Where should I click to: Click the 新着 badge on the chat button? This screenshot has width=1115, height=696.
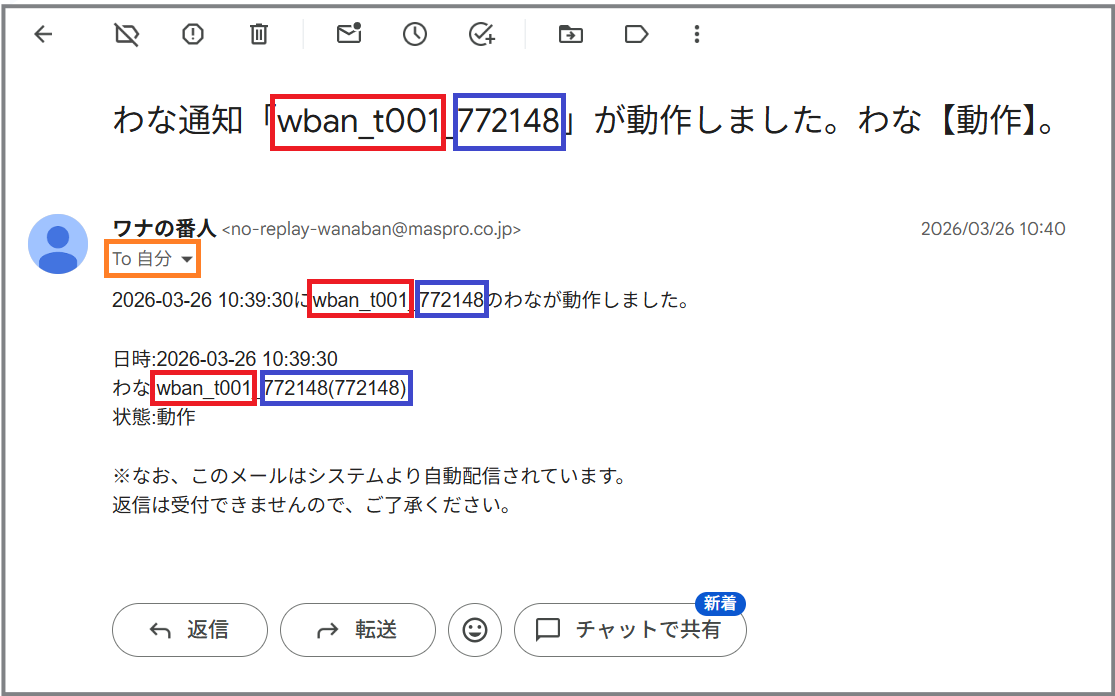[x=719, y=604]
